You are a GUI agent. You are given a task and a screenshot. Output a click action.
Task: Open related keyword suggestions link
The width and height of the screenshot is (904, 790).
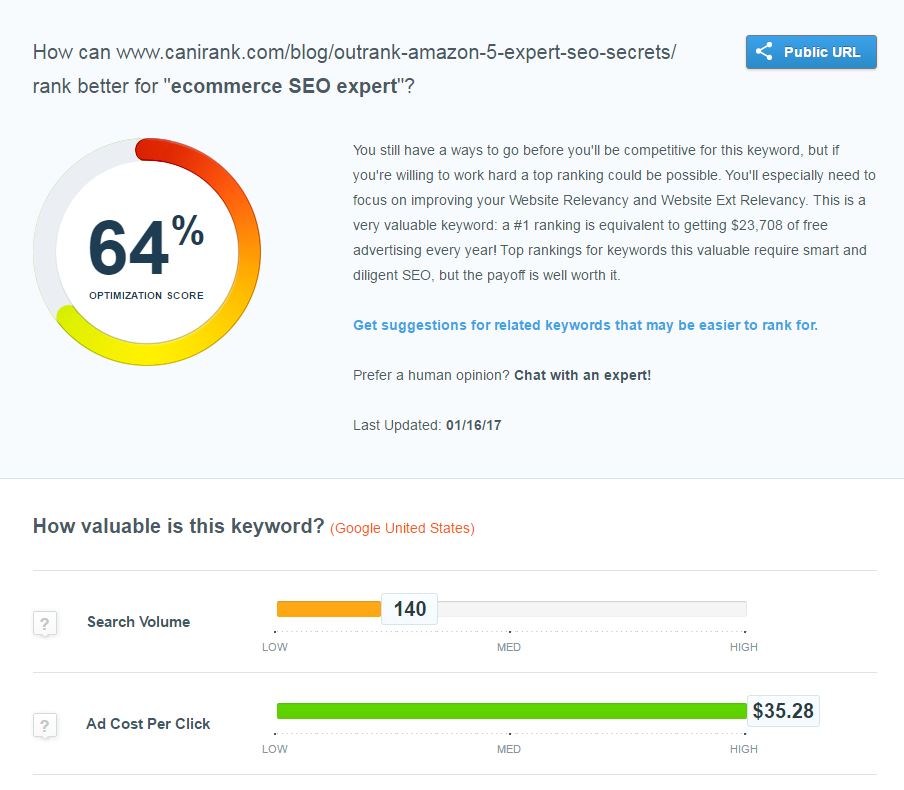585,325
